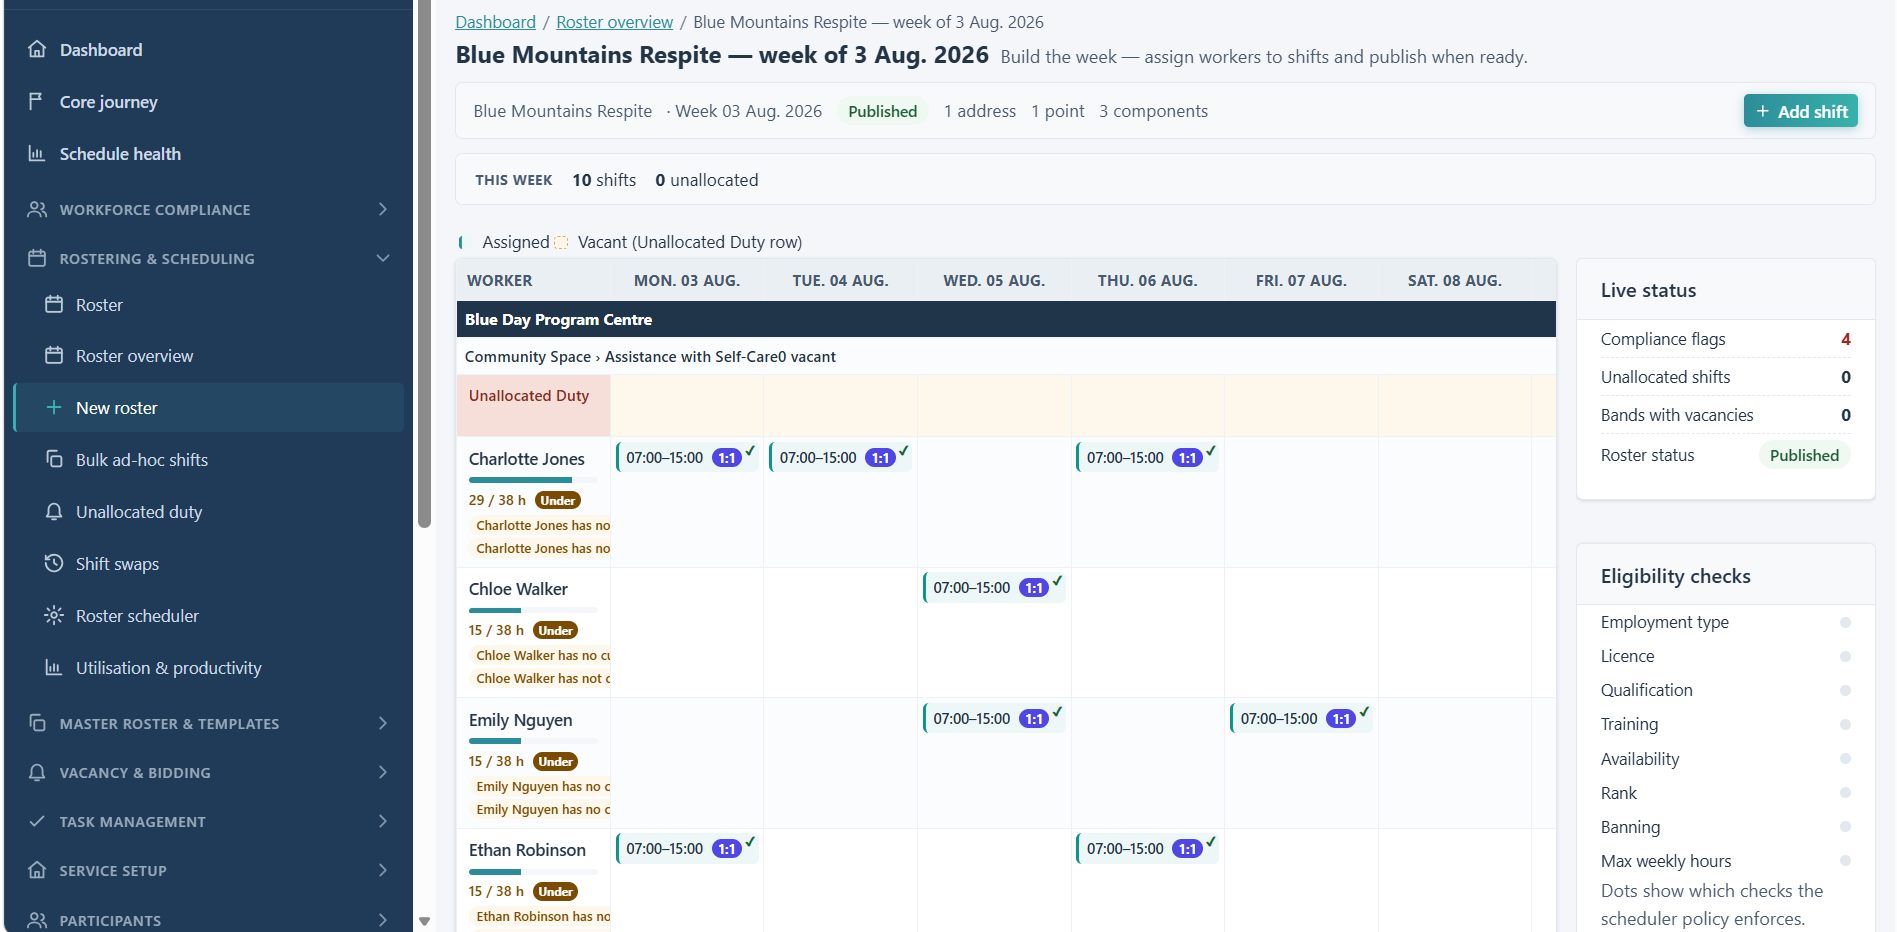Follow the Roster overview breadcrumb link
The height and width of the screenshot is (932, 1897).
click(614, 22)
